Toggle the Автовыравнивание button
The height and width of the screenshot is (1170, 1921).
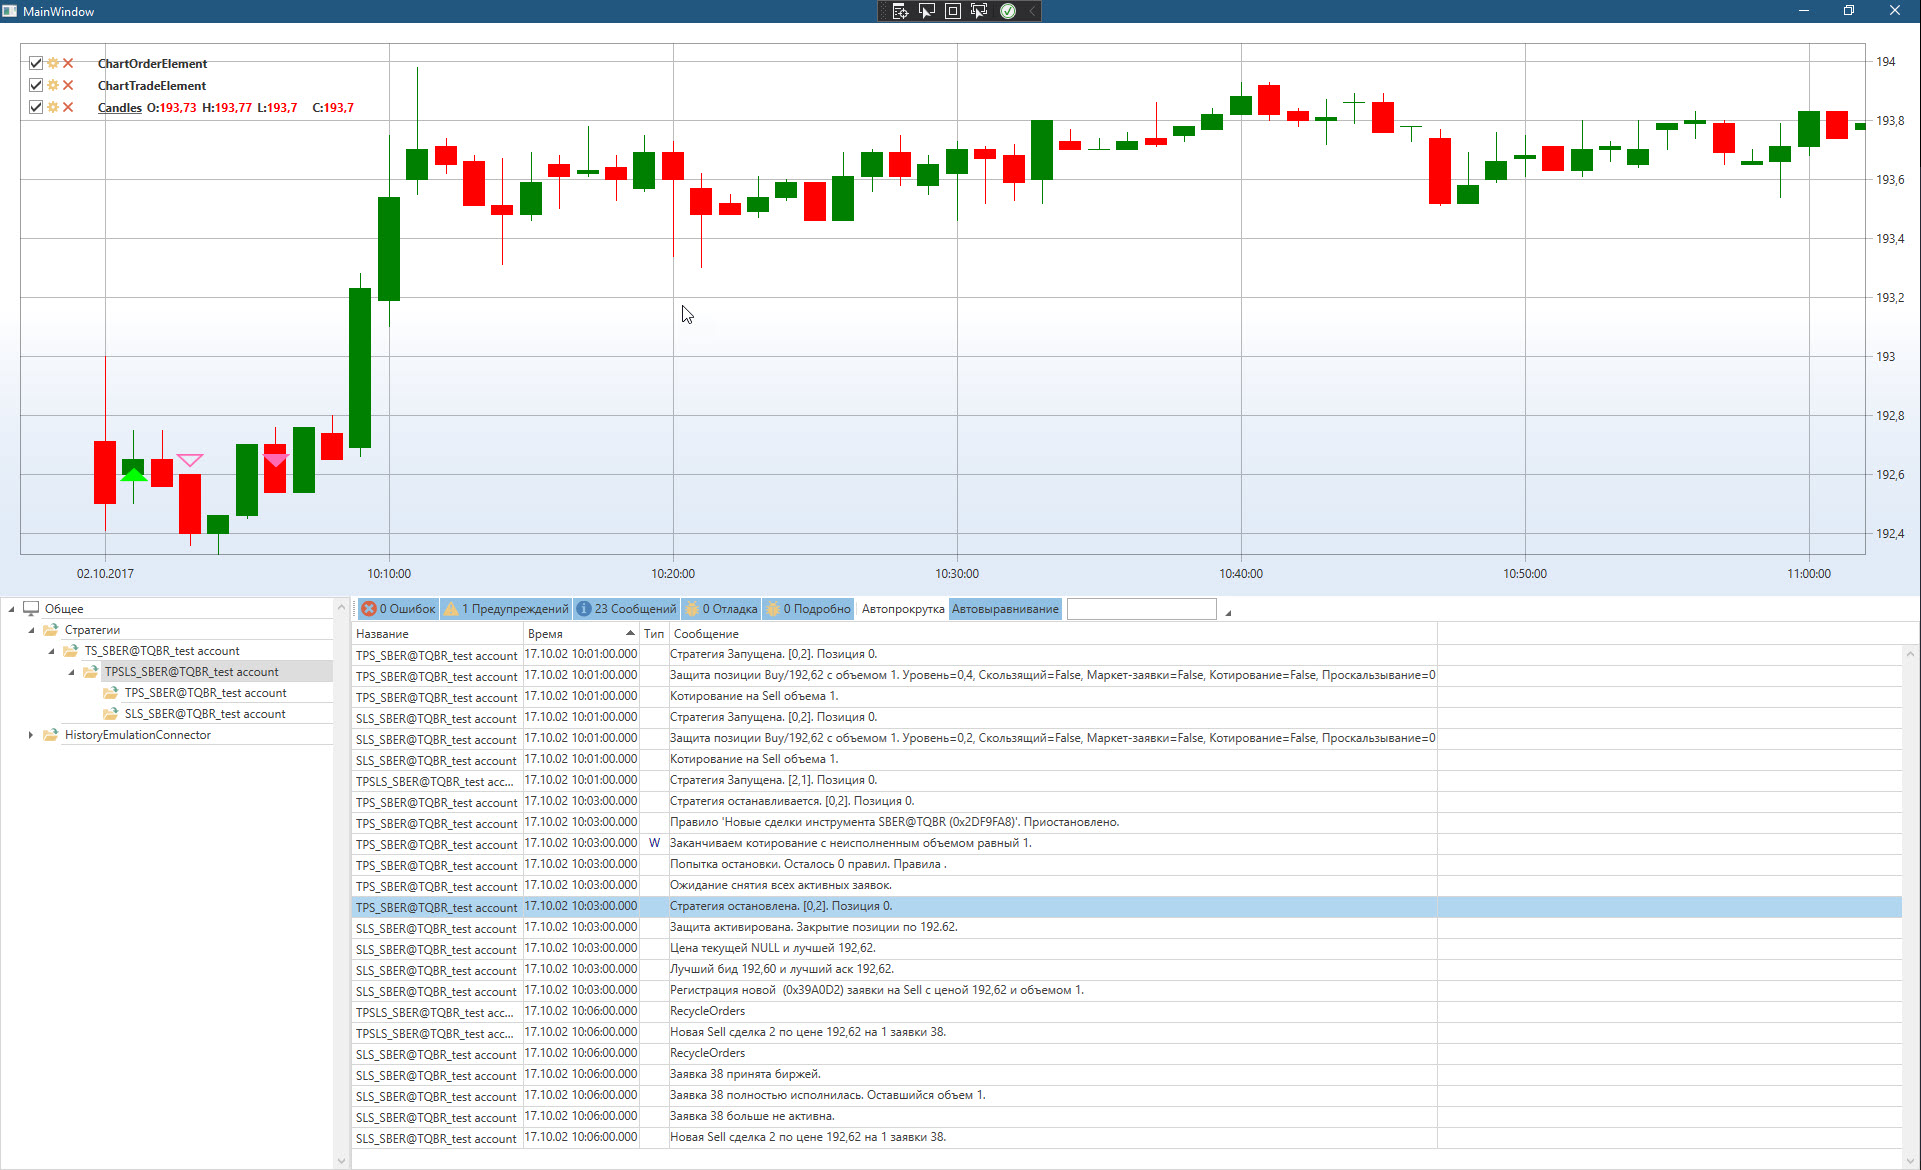pyautogui.click(x=1005, y=609)
